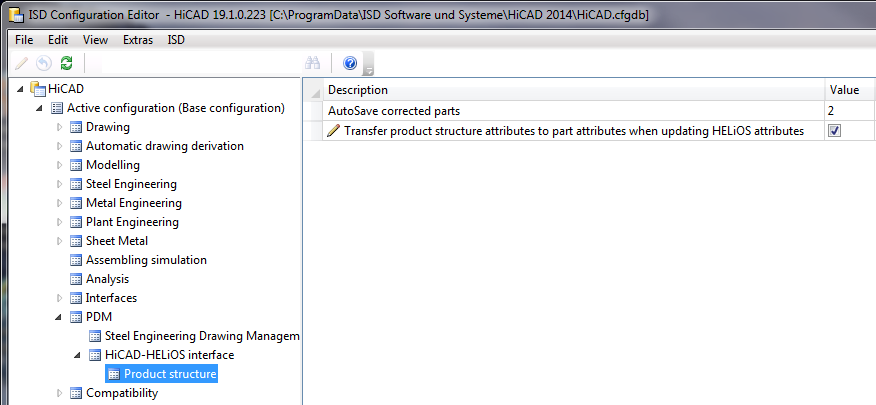This screenshot has width=876, height=405.
Task: Open the Extras menu
Action: (x=138, y=40)
